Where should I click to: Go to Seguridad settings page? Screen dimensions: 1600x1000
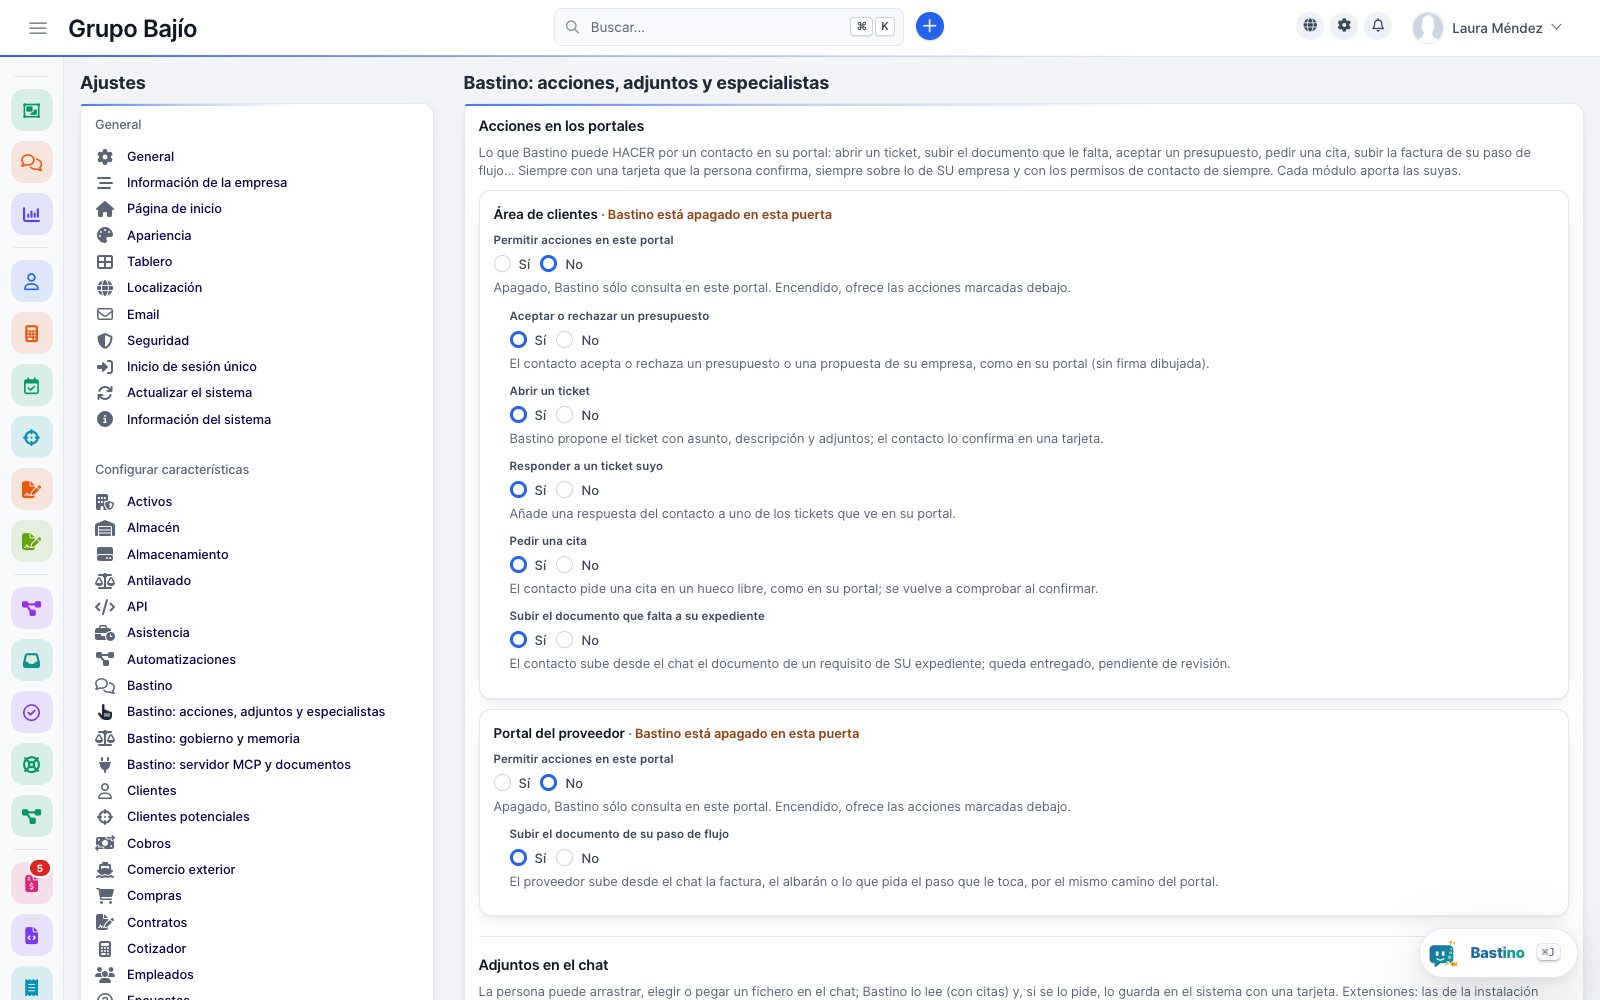point(157,340)
